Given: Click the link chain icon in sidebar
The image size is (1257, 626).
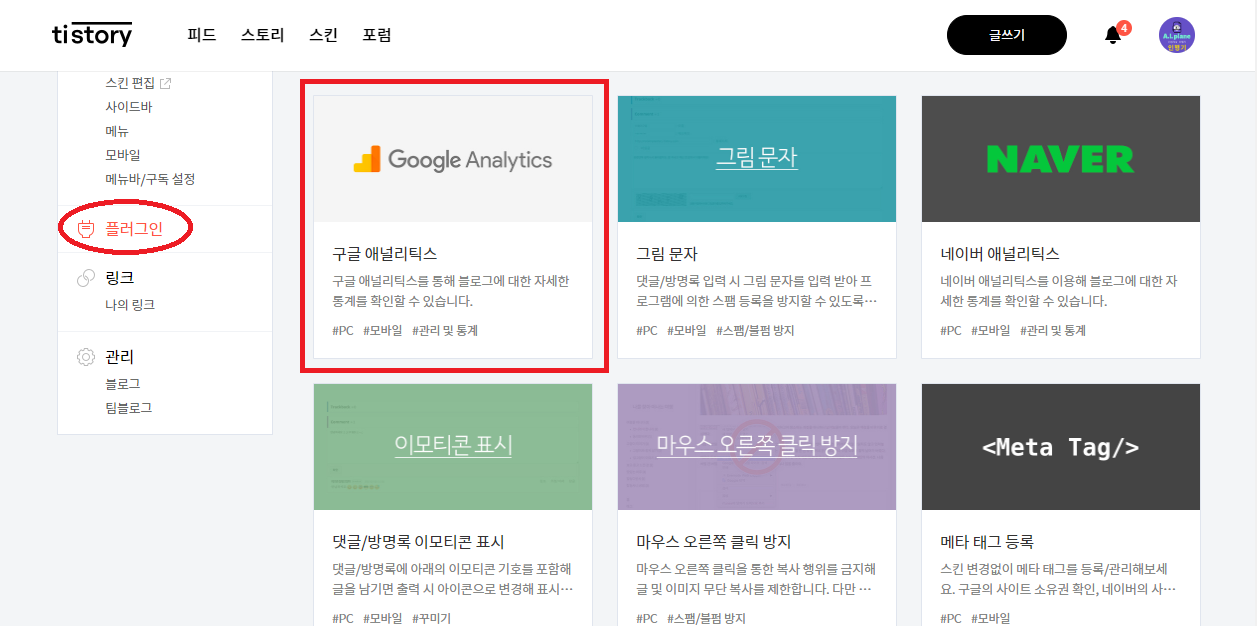Looking at the screenshot, I should coord(86,278).
